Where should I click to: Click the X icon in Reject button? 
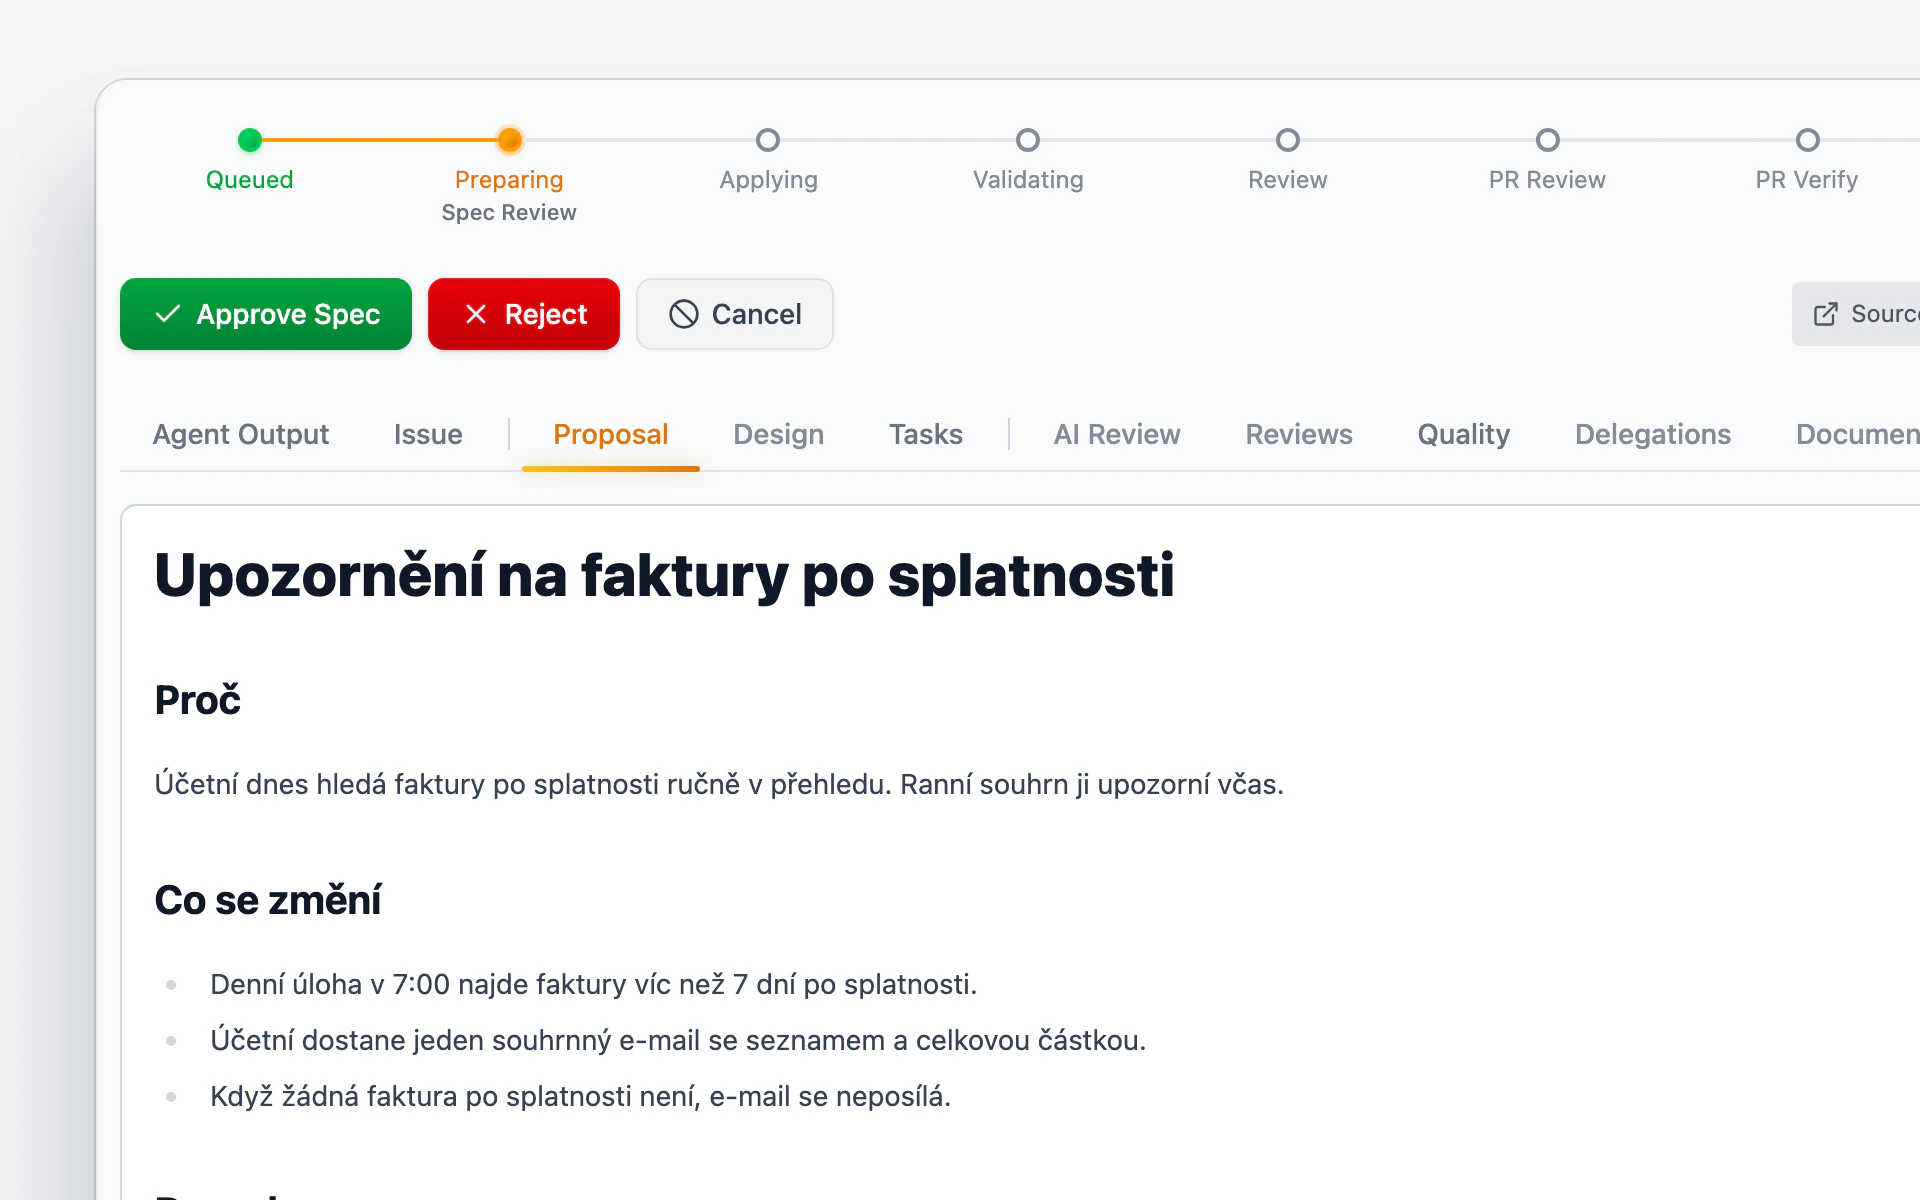(x=476, y=314)
